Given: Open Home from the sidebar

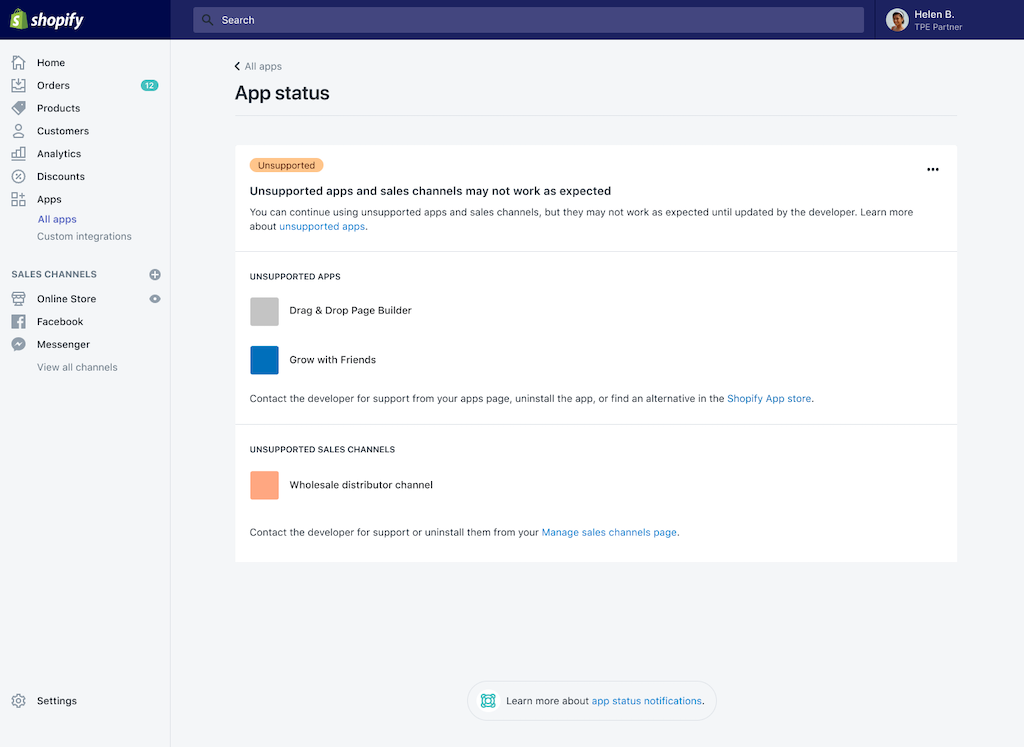Looking at the screenshot, I should pyautogui.click(x=50, y=63).
